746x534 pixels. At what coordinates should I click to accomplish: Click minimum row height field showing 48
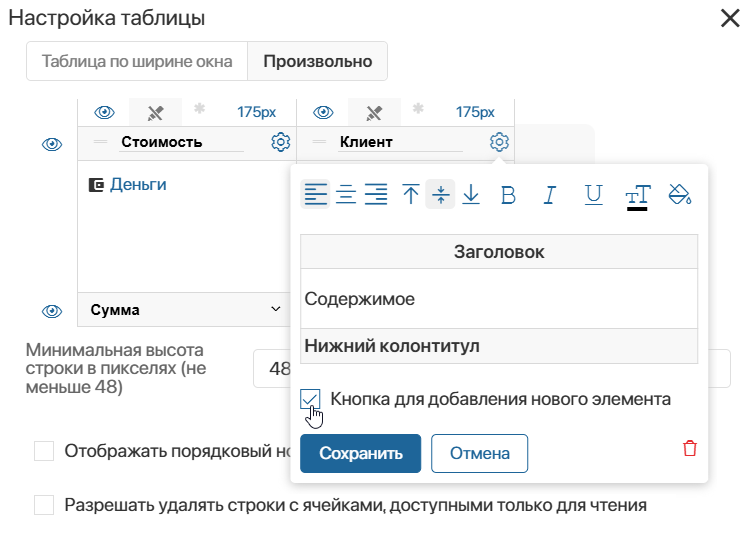[x=272, y=368]
